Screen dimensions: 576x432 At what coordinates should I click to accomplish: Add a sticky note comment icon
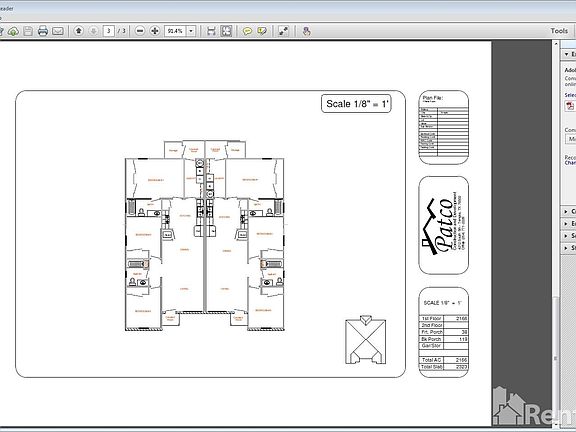click(x=247, y=31)
